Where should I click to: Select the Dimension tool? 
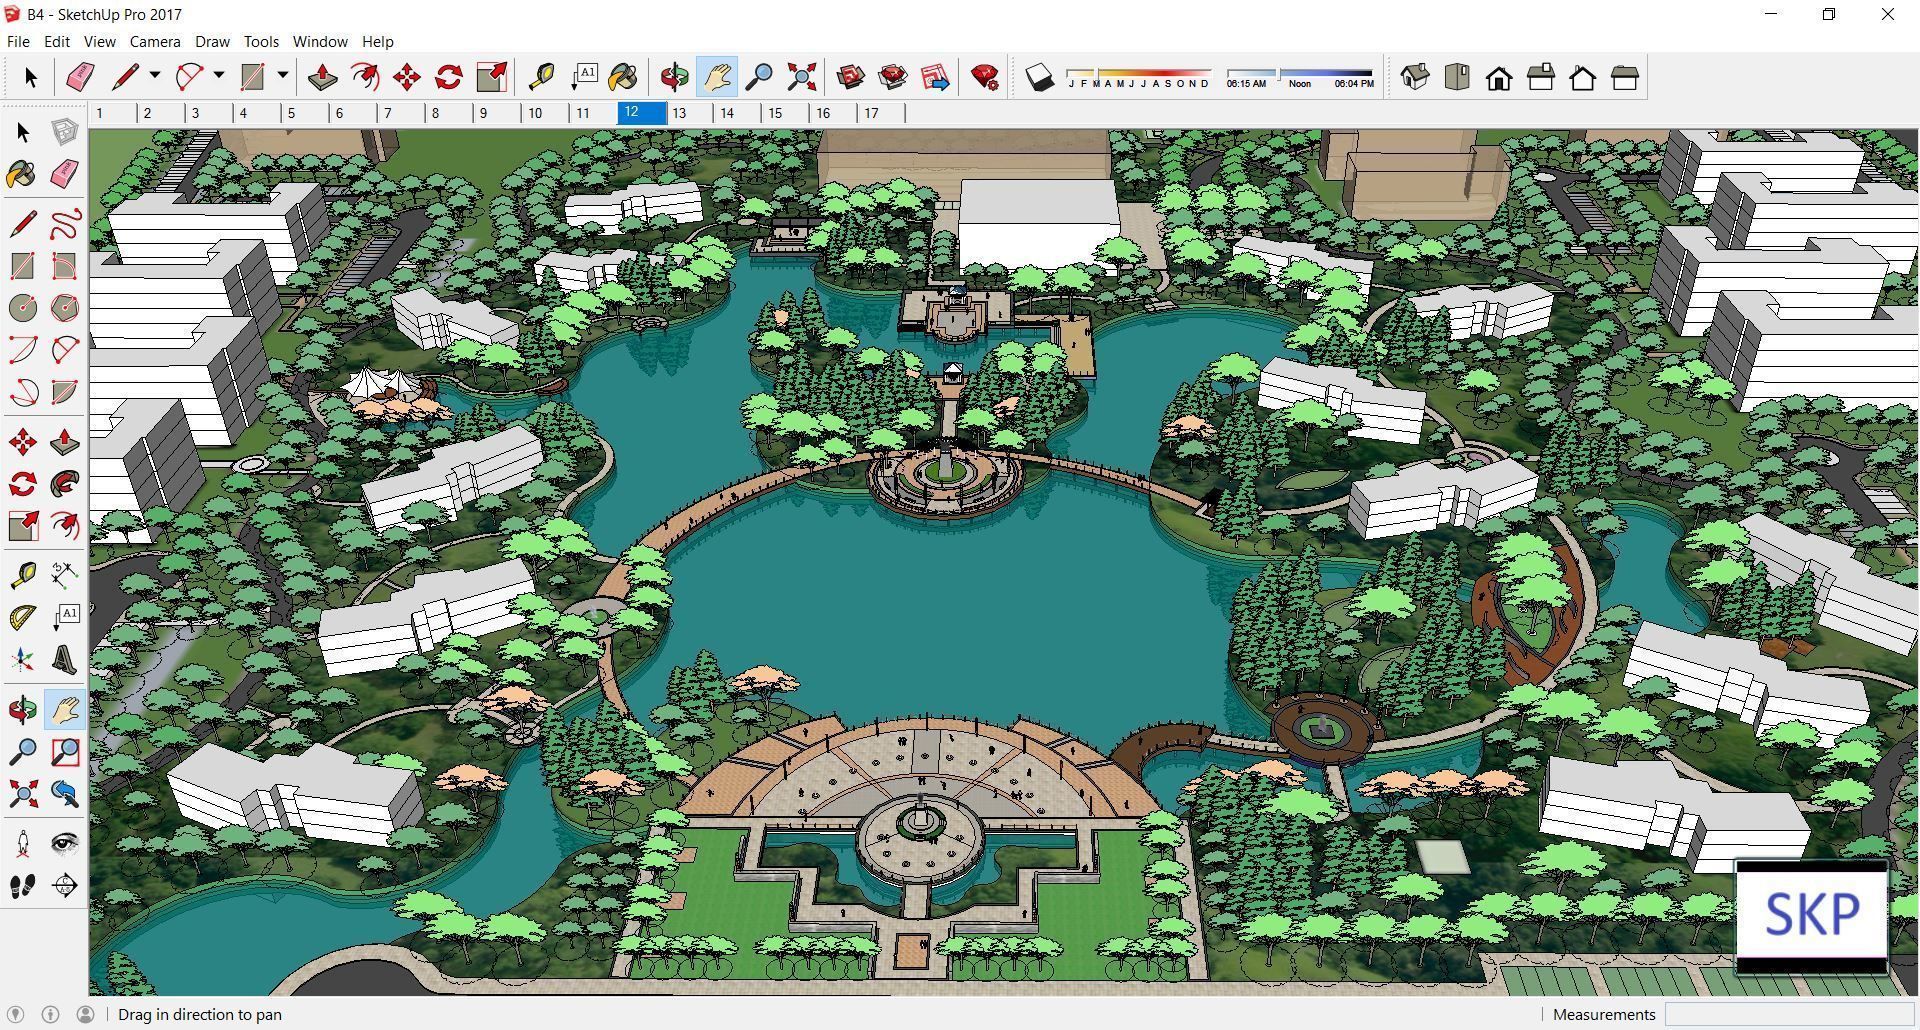click(64, 574)
